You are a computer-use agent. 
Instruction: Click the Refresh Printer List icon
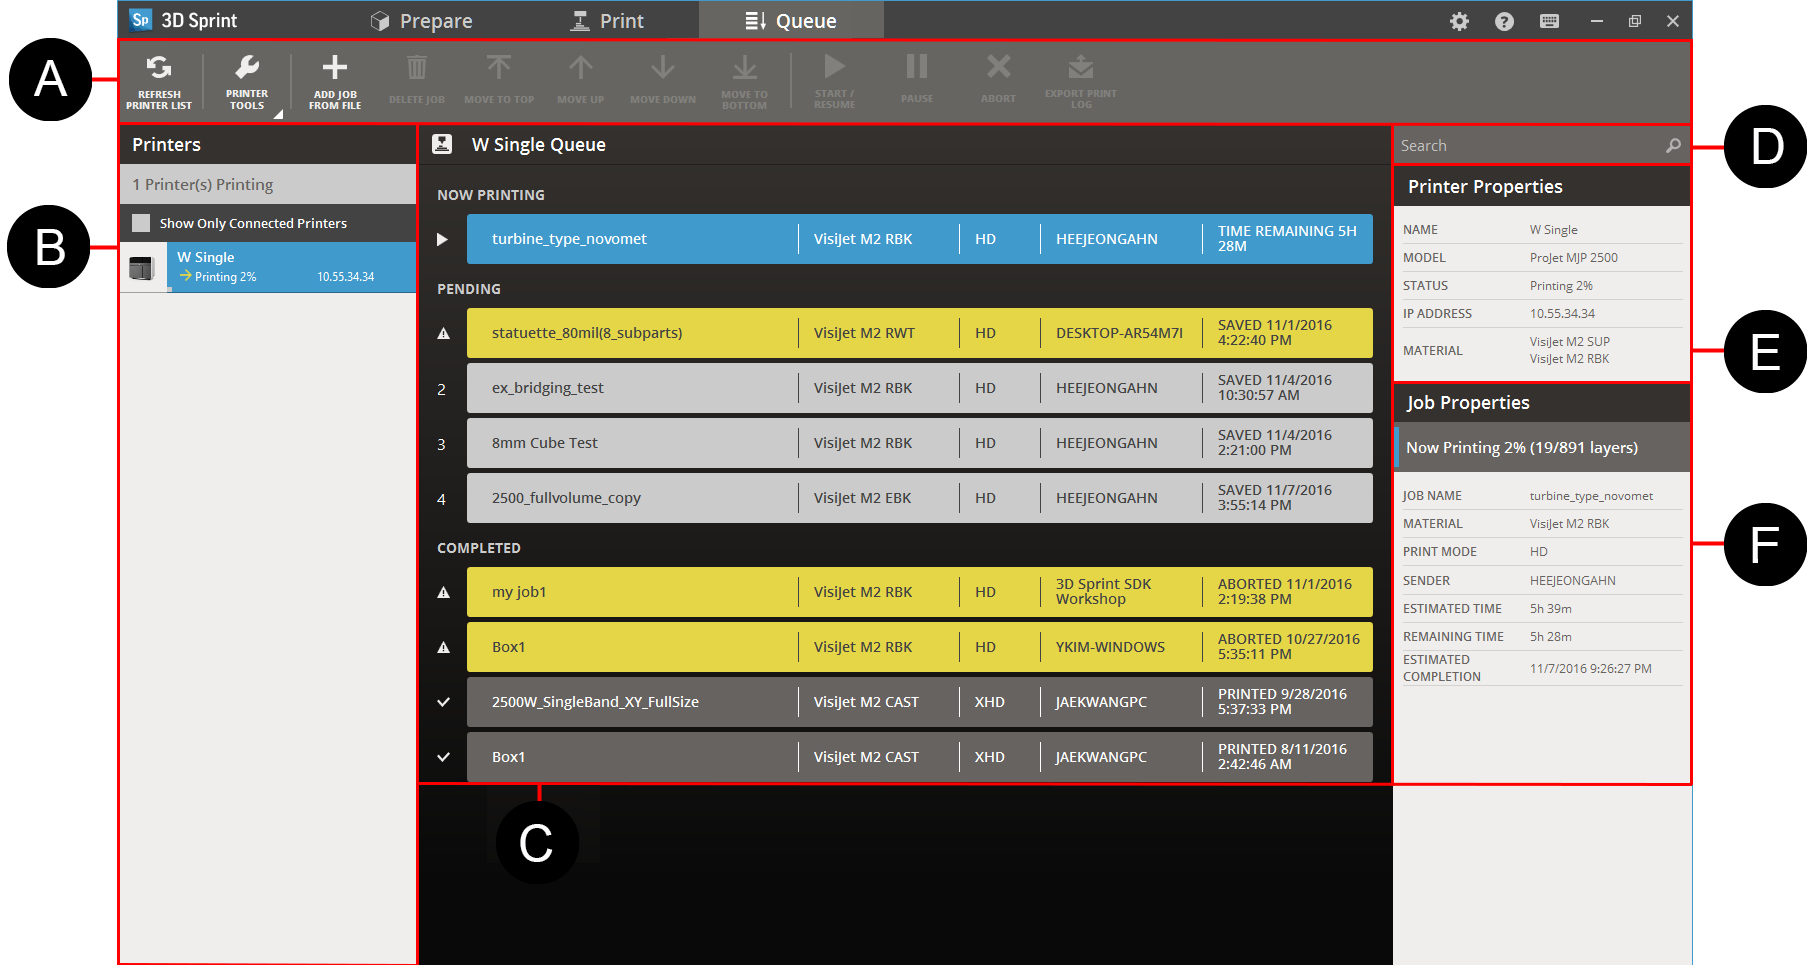tap(159, 68)
